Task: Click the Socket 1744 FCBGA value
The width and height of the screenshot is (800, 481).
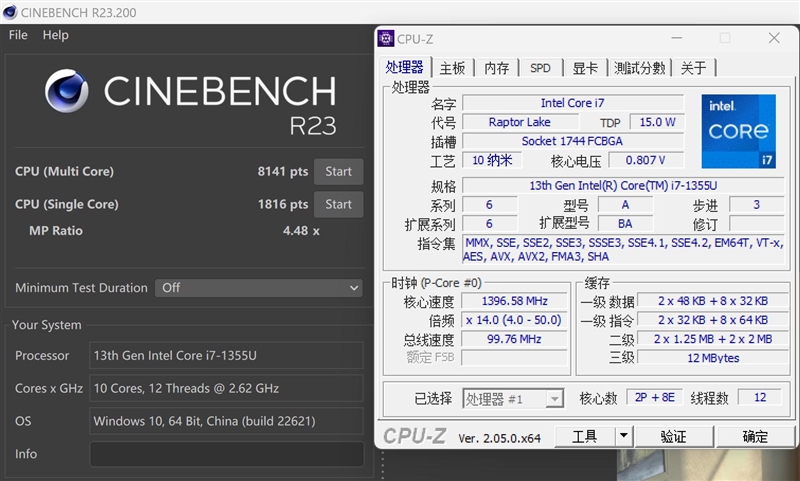Action: coord(572,141)
